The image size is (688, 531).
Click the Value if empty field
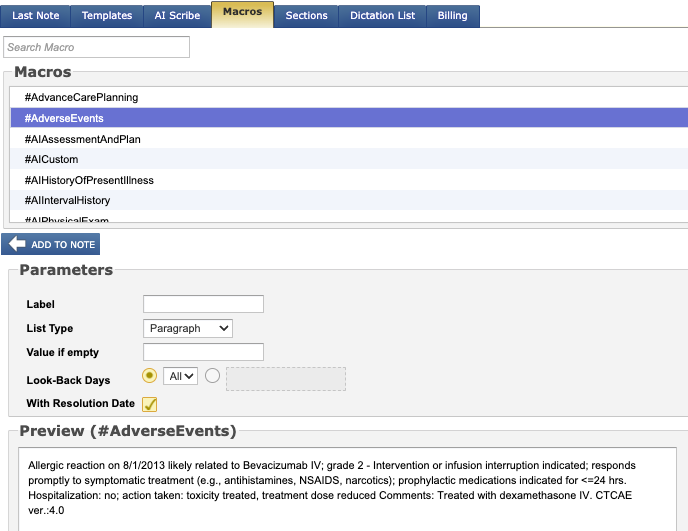pos(203,352)
